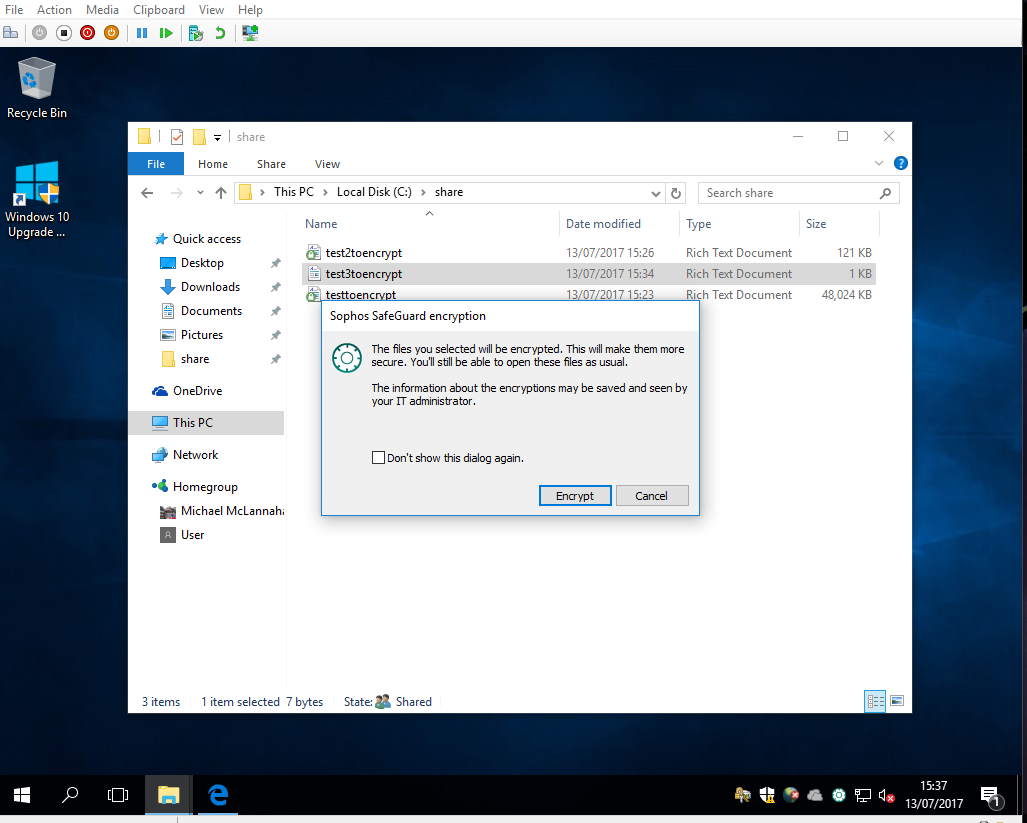1027x823 pixels.
Task: Shut down the VM using the red power icon
Action: click(87, 33)
